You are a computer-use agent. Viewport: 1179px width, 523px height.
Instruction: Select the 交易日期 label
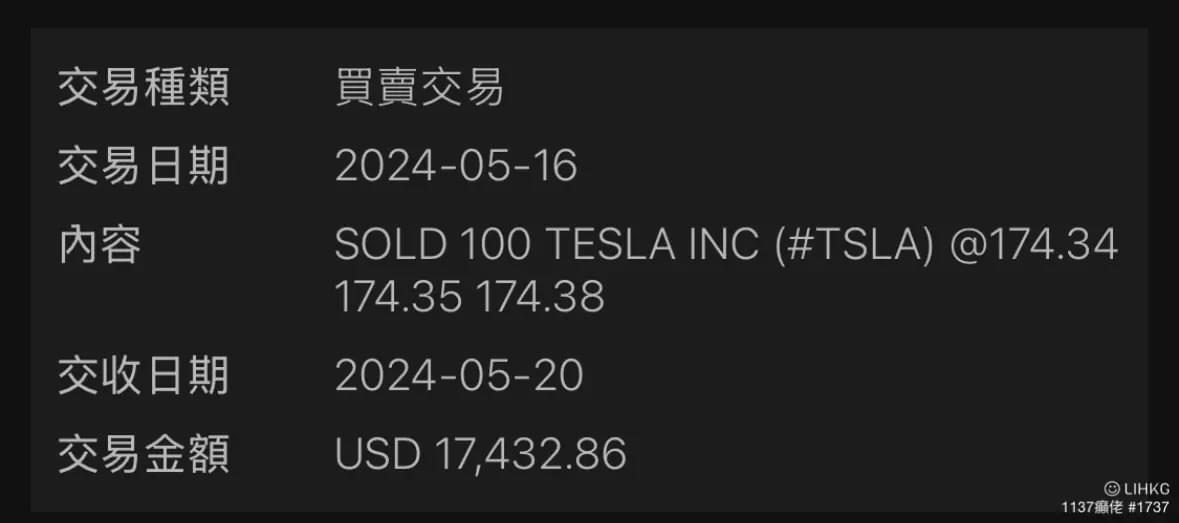(x=143, y=166)
